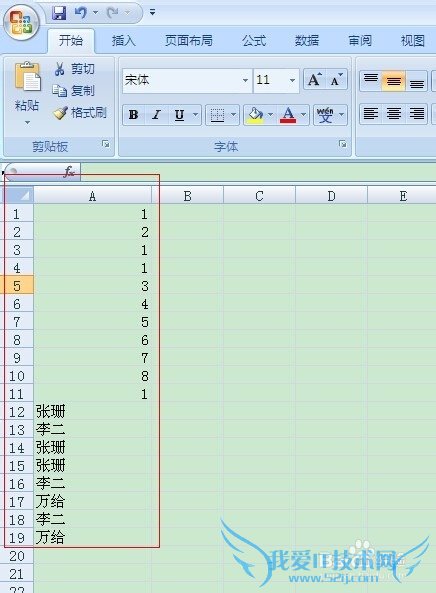The width and height of the screenshot is (436, 593).
Task: Select row 20 header
Action: click(x=17, y=556)
